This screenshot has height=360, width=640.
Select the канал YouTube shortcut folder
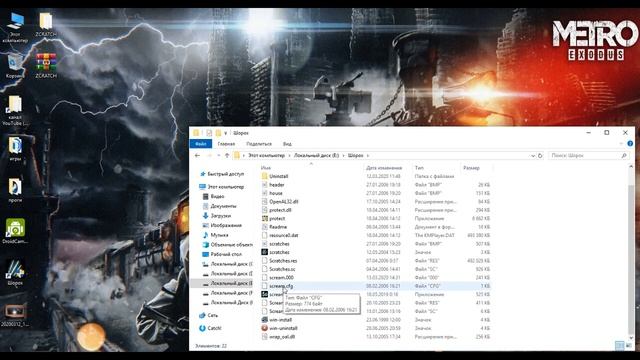pyautogui.click(x=15, y=111)
